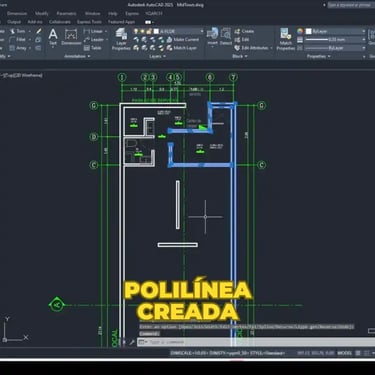Image resolution: width=375 pixels, height=375 pixels.
Task: Open the Parametric menu
Action: [x=66, y=14]
